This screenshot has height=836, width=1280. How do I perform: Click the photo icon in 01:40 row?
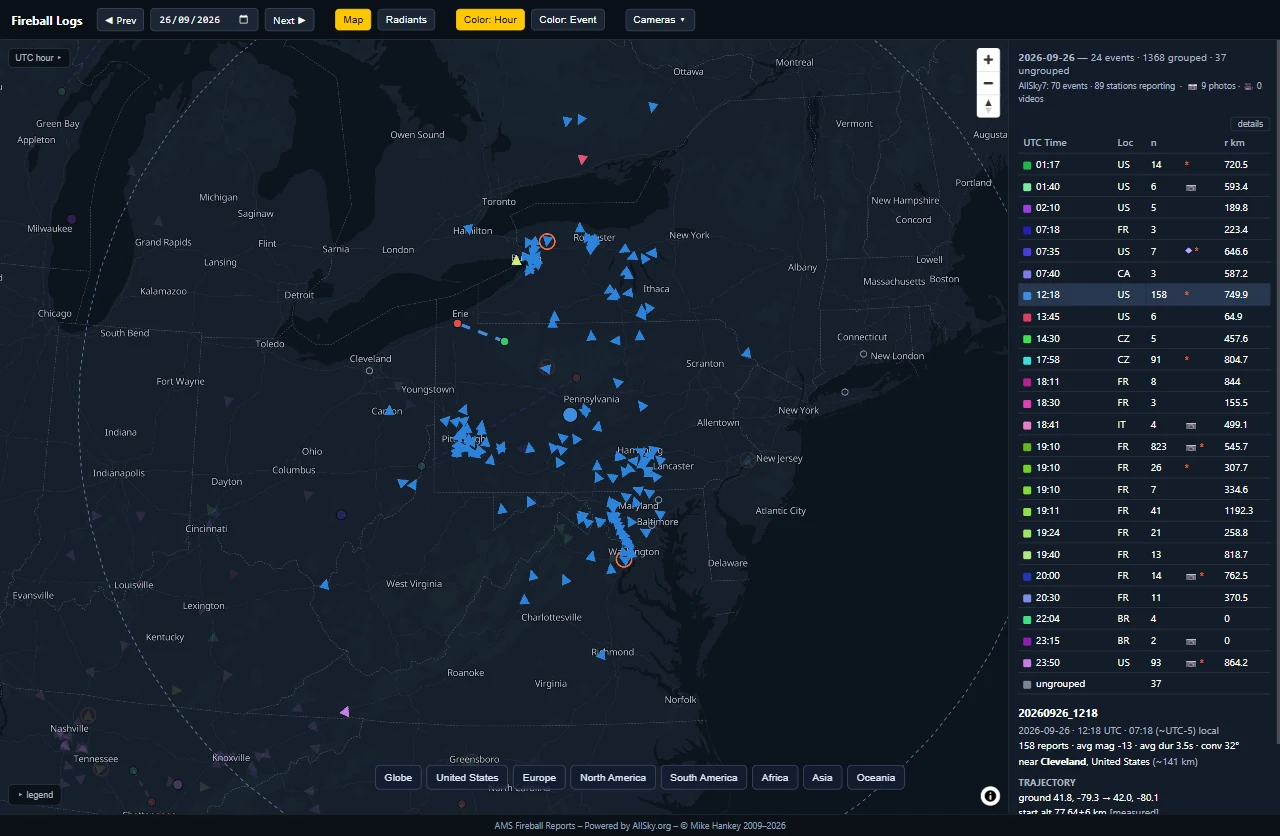pos(1191,187)
